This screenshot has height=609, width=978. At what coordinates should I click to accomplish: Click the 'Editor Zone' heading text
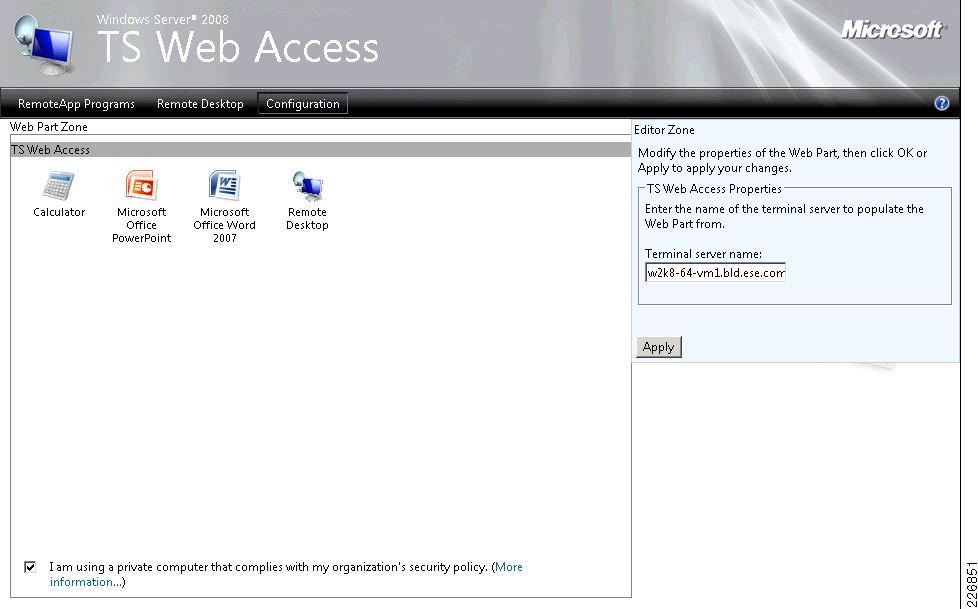pyautogui.click(x=664, y=130)
